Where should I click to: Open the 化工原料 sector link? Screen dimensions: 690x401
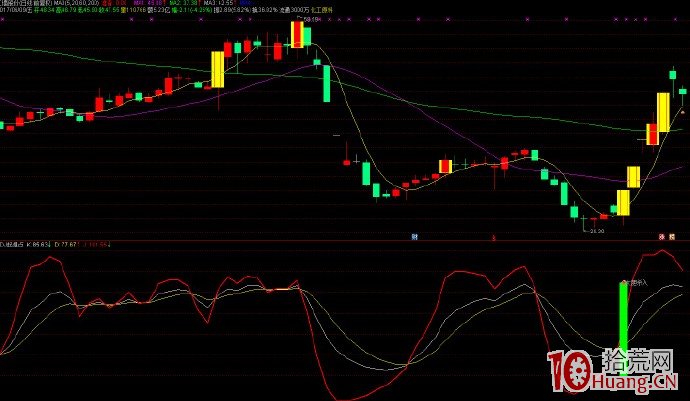[321, 10]
